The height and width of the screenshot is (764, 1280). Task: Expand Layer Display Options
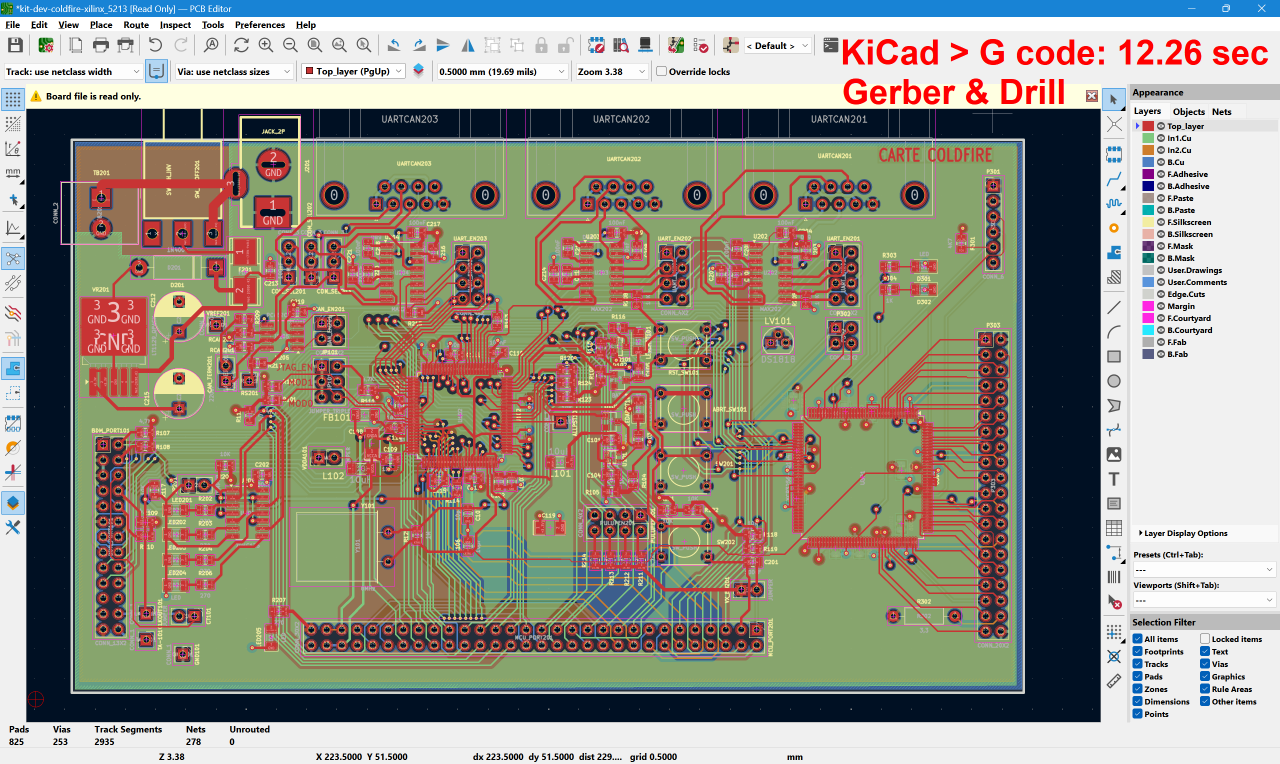(1185, 533)
